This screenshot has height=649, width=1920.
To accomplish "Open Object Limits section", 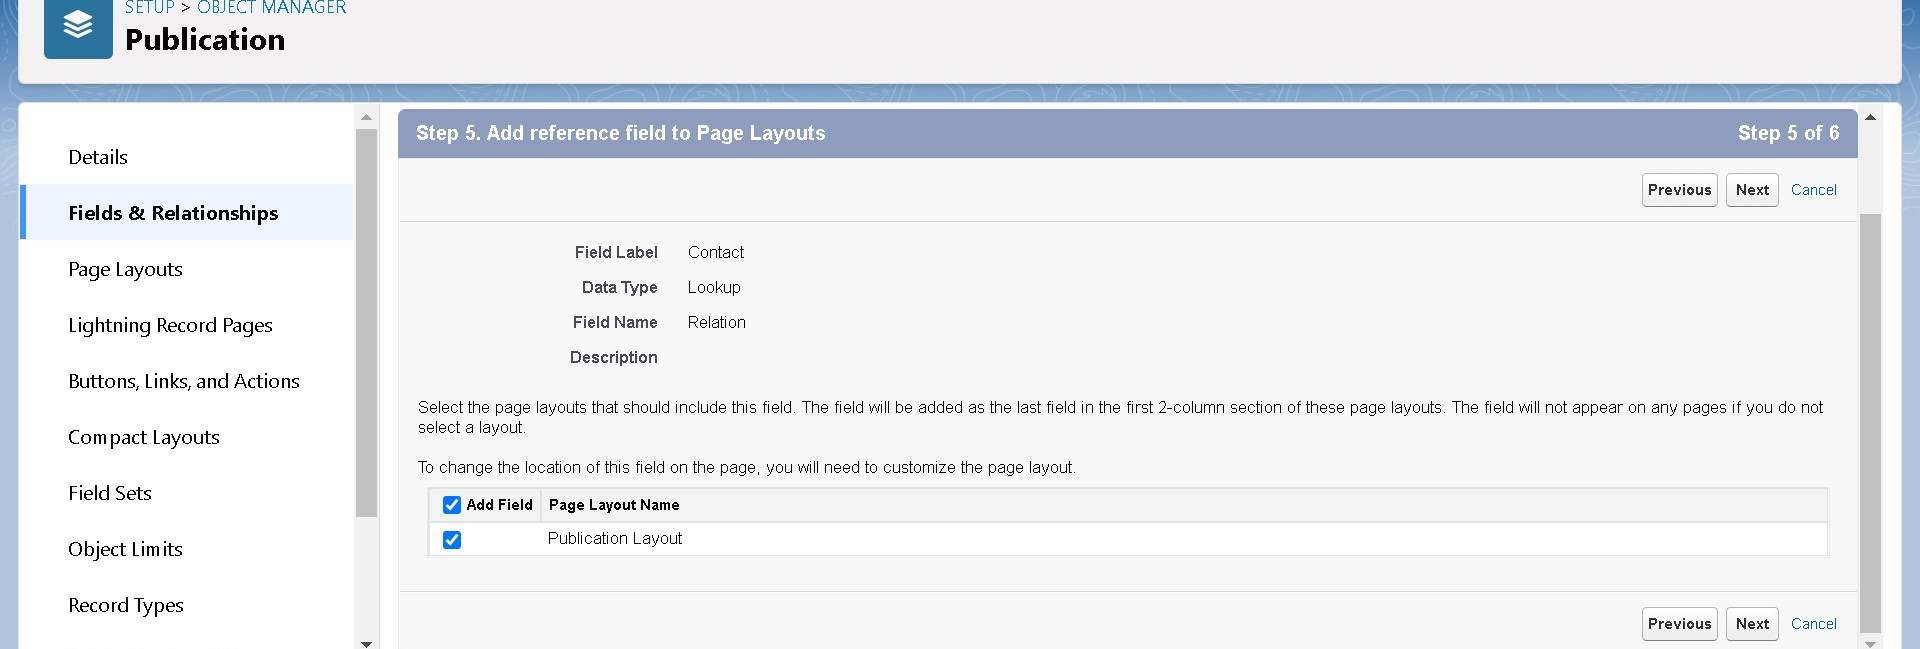I will coord(125,549).
